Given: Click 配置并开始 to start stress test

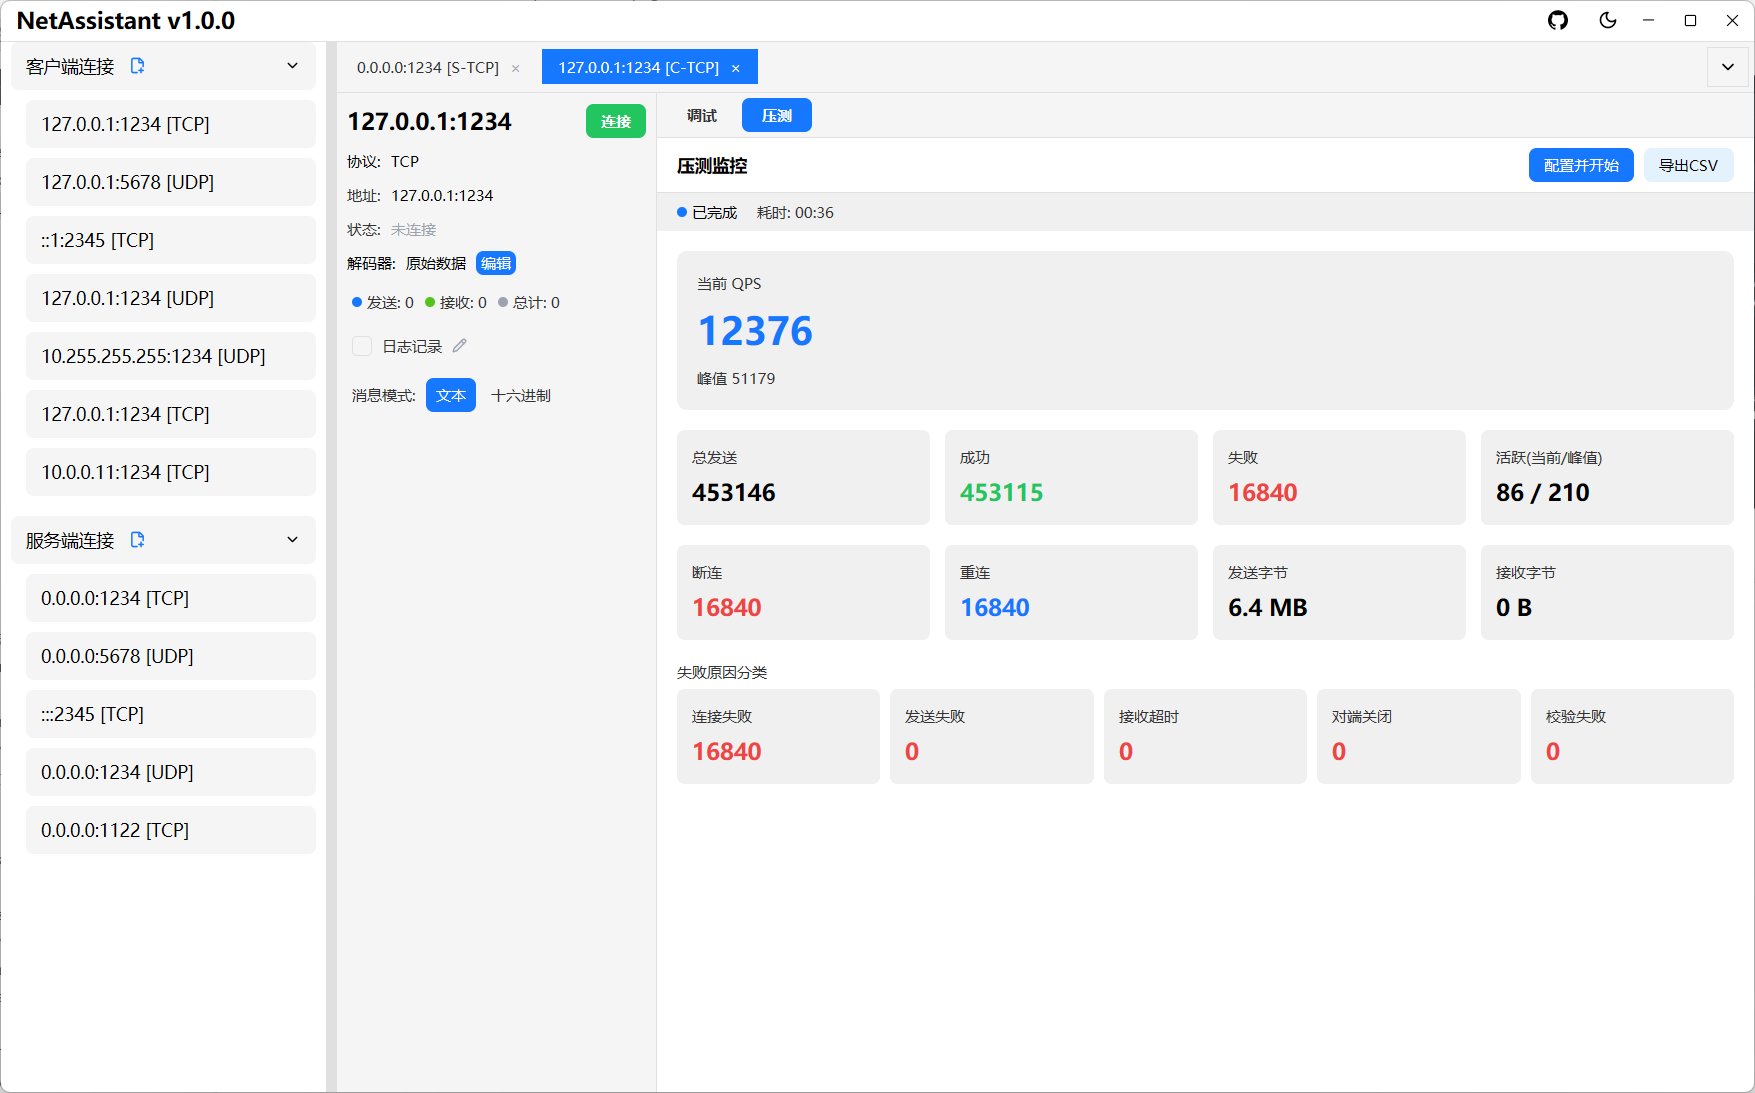Looking at the screenshot, I should (1581, 165).
